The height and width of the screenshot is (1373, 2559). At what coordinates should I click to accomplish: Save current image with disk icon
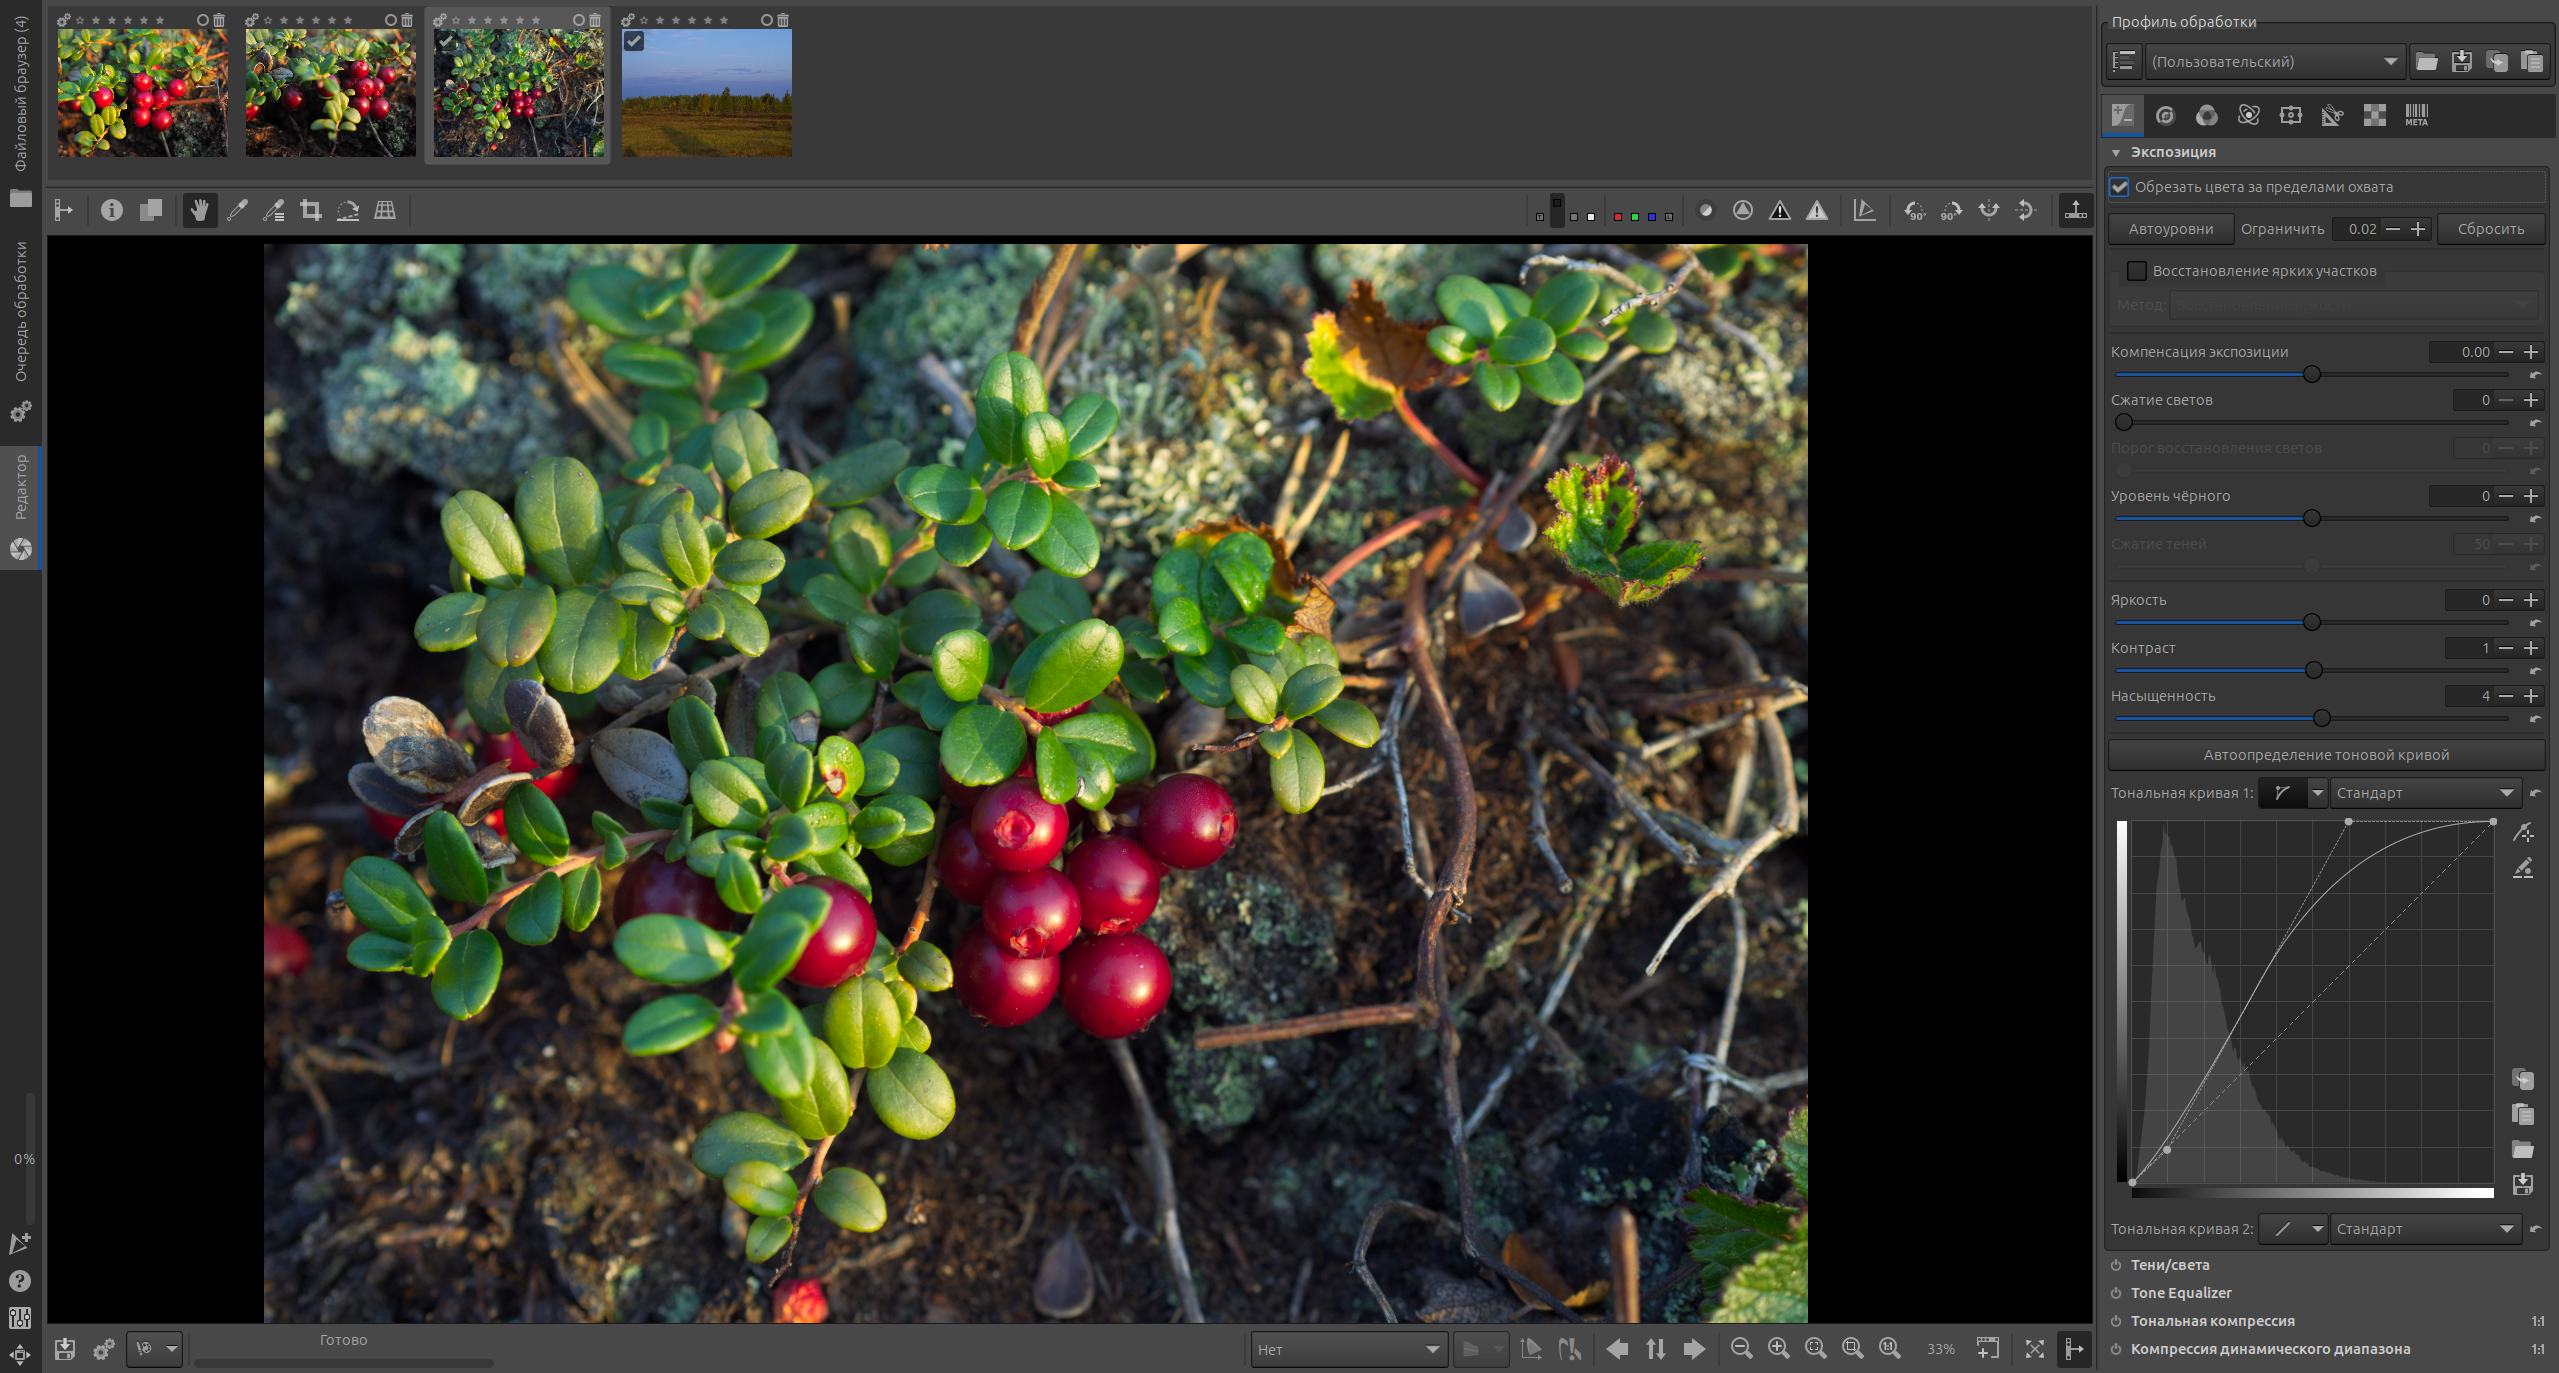point(65,1350)
